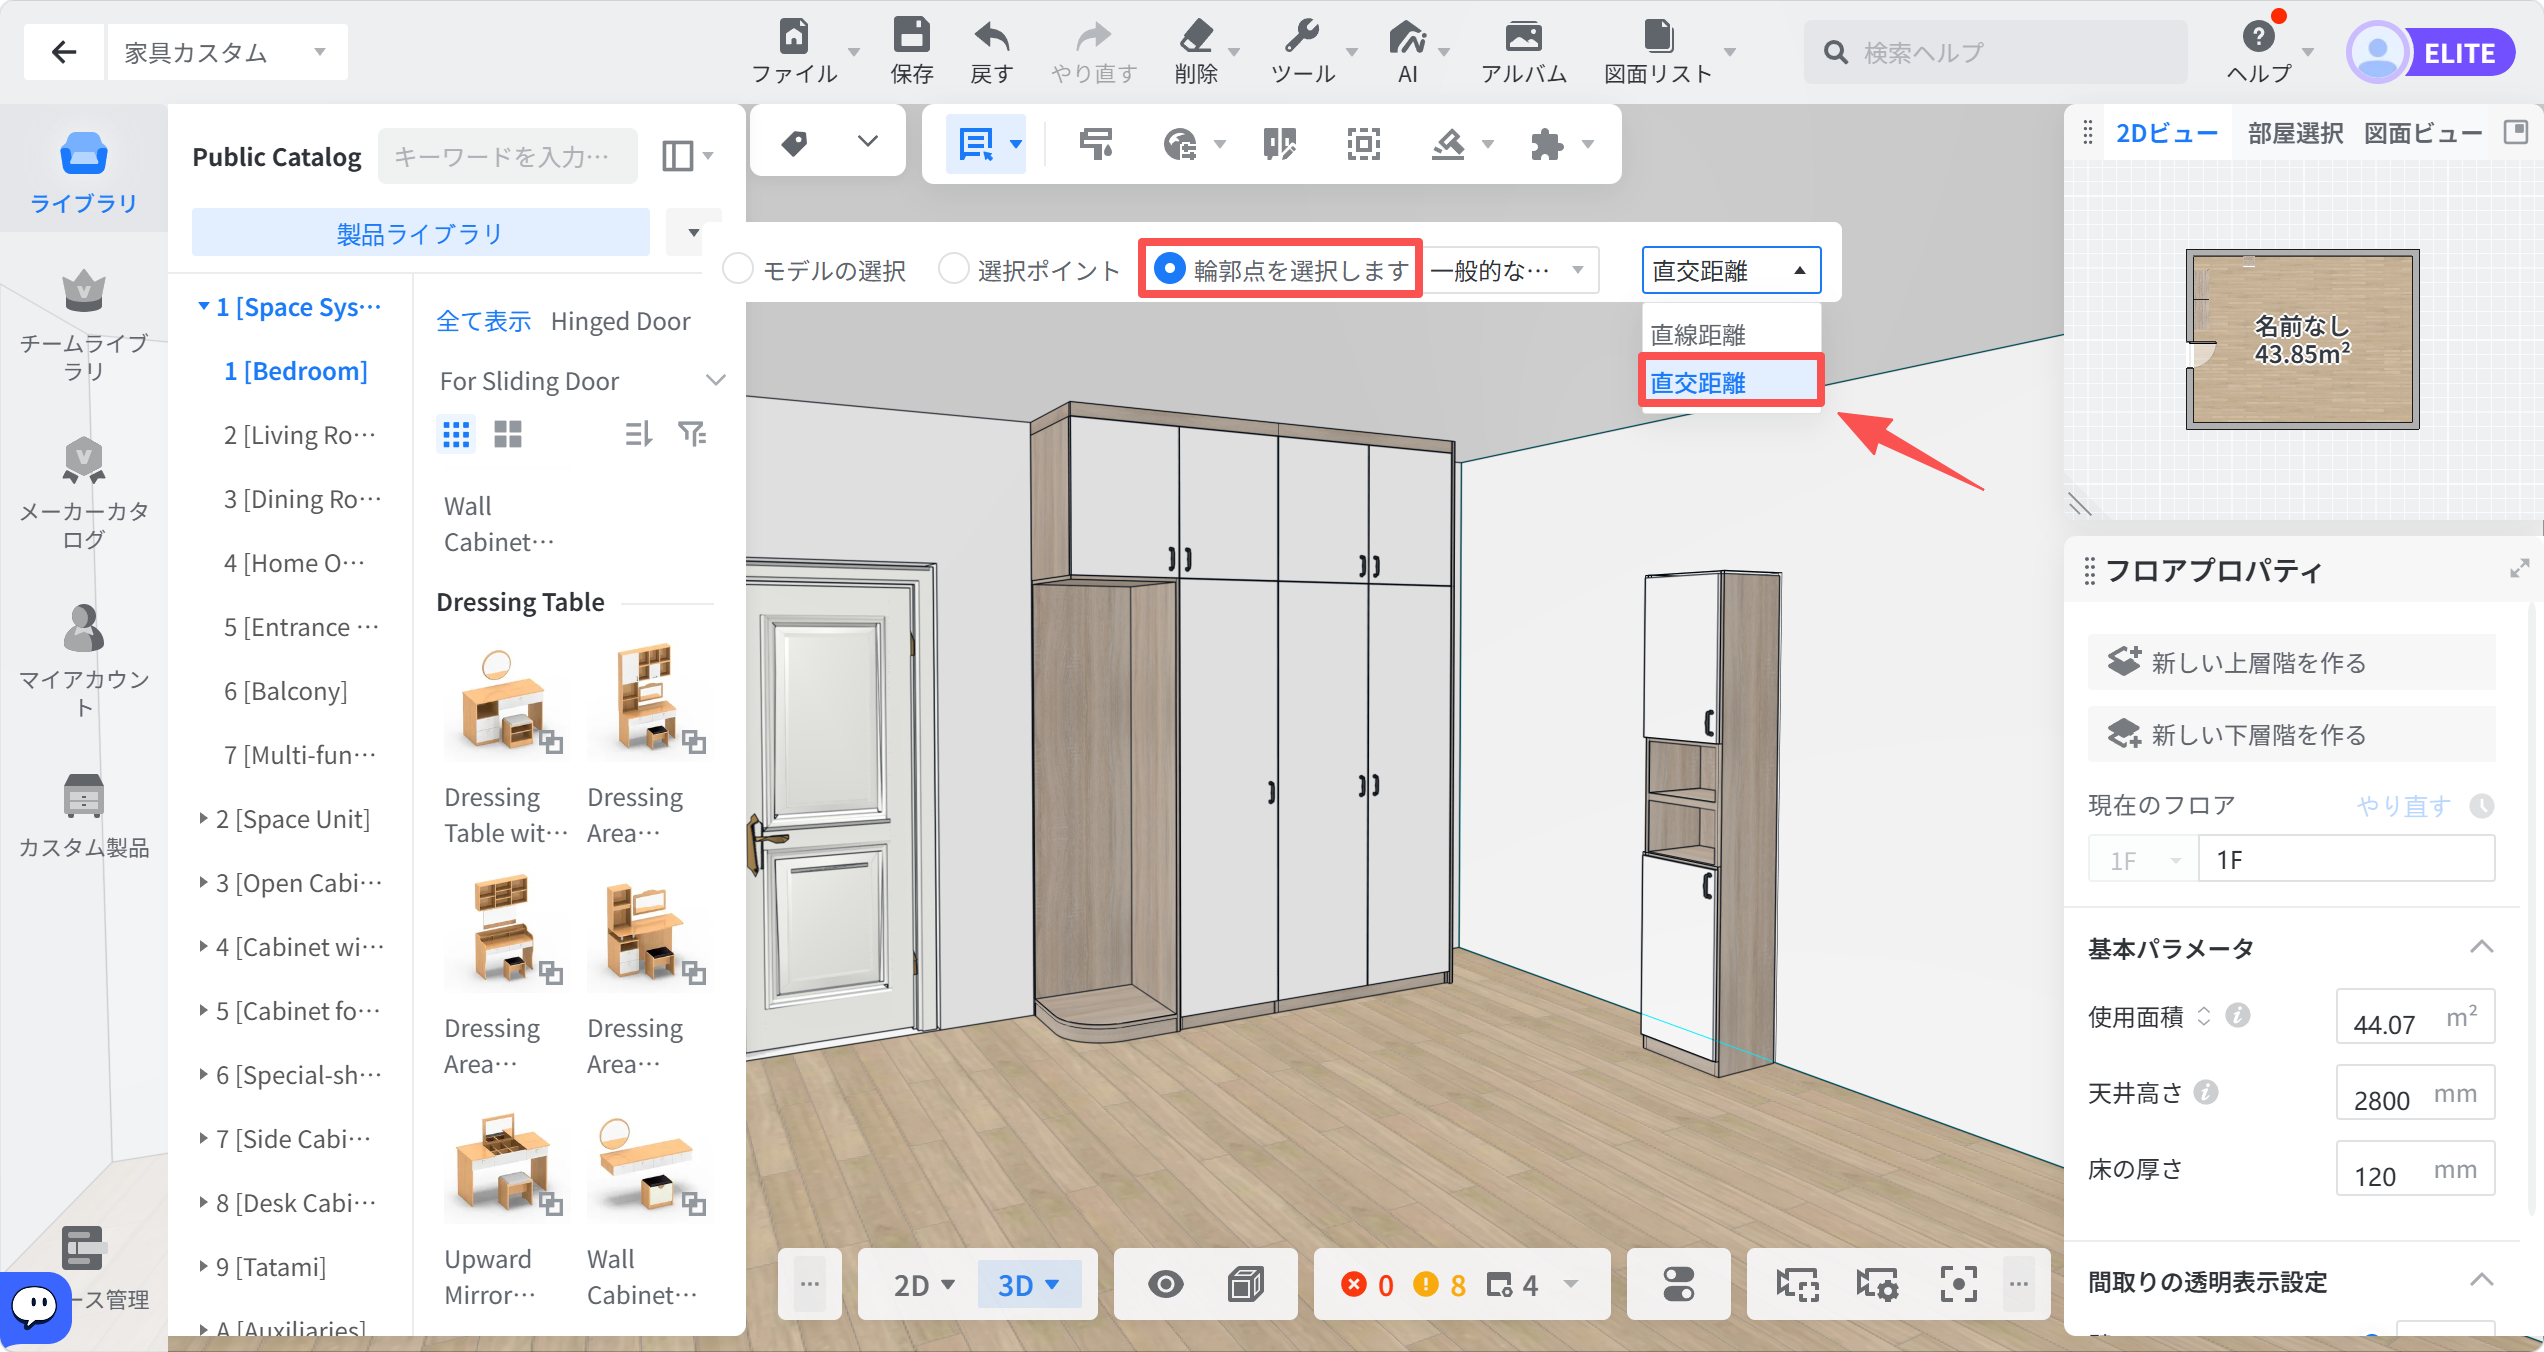Click 新しい下層階を作る button
The width and height of the screenshot is (2544, 1352).
pyautogui.click(x=2290, y=734)
